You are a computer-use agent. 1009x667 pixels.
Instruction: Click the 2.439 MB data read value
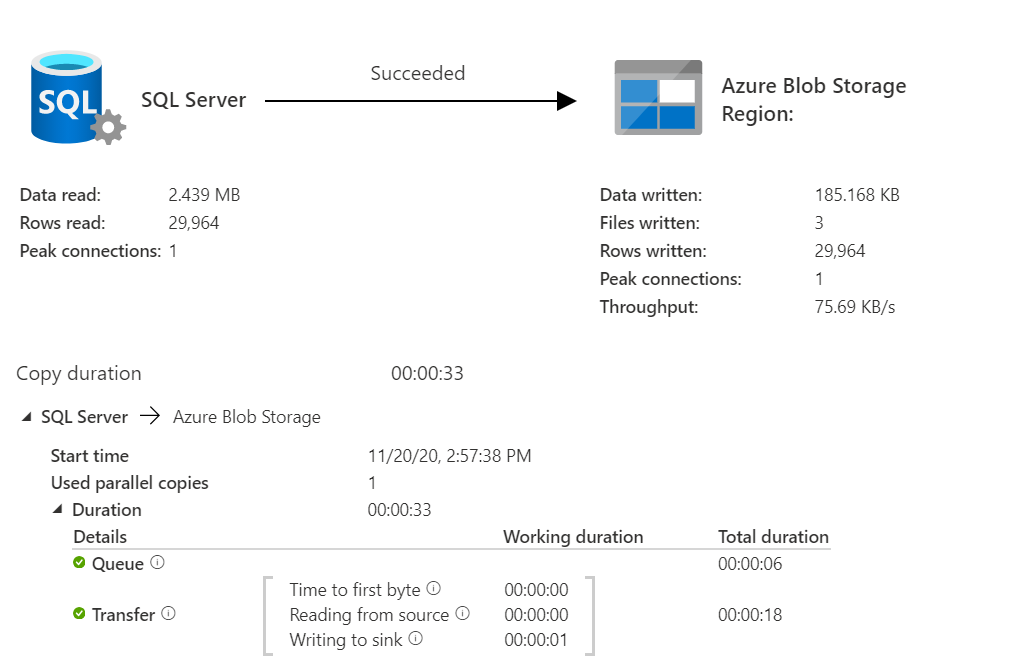[204, 195]
